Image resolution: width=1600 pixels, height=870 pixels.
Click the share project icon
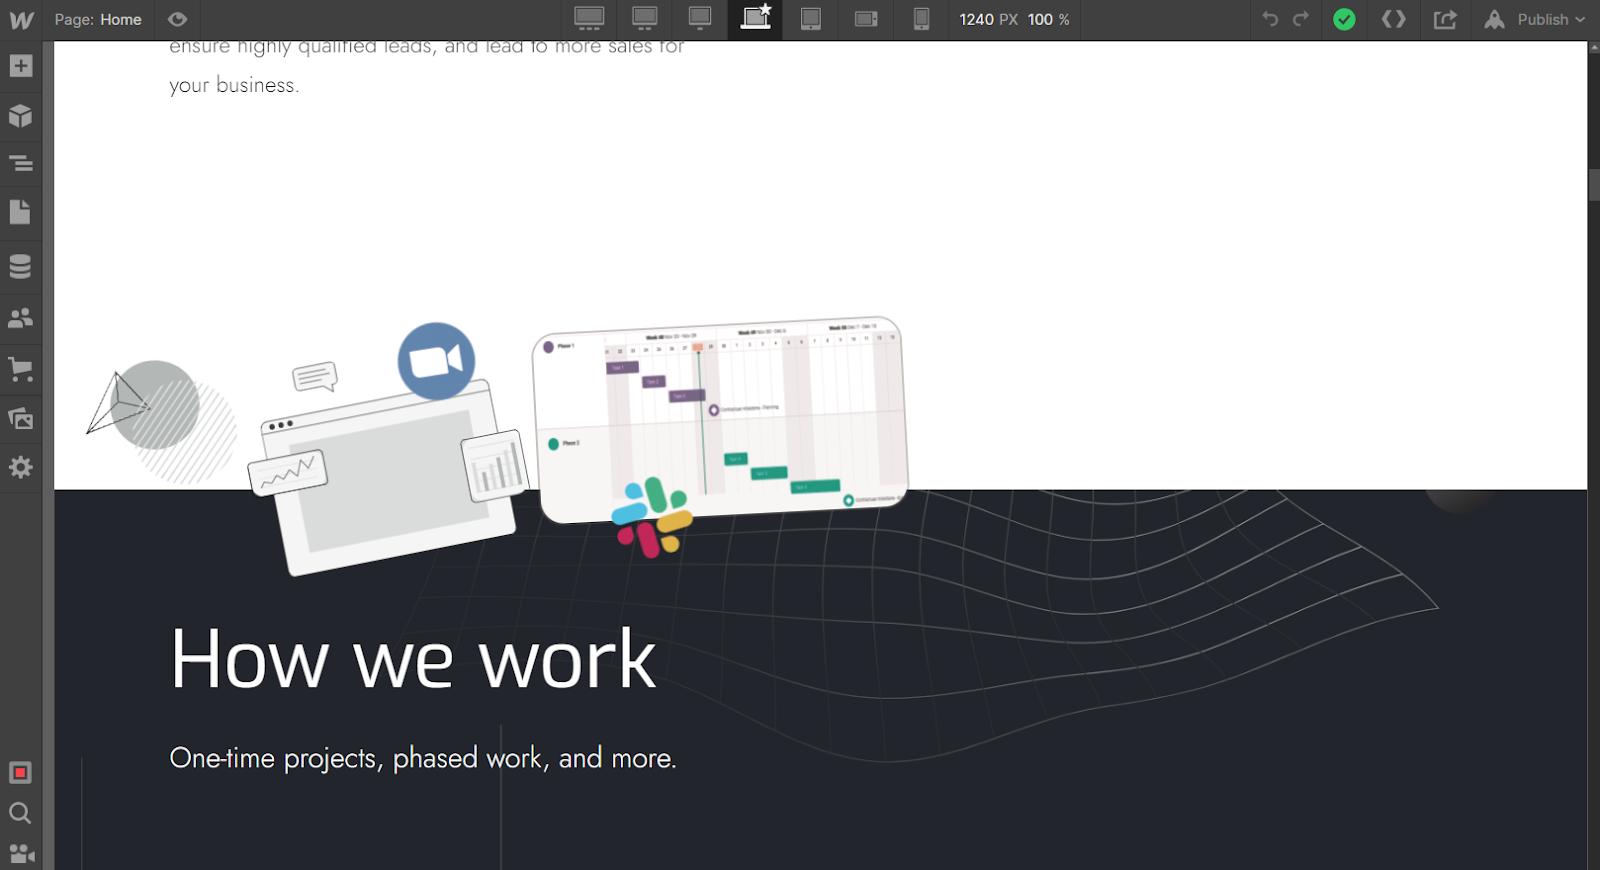coord(1445,19)
